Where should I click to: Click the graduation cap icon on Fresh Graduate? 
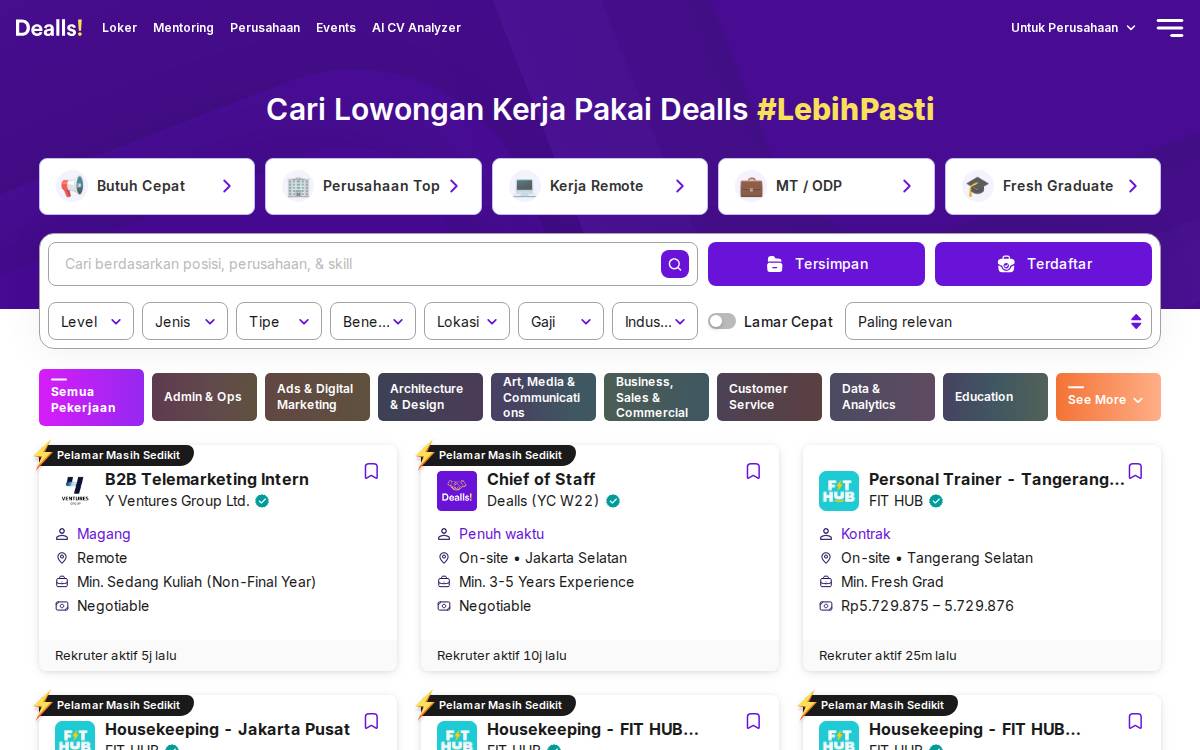coord(978,186)
